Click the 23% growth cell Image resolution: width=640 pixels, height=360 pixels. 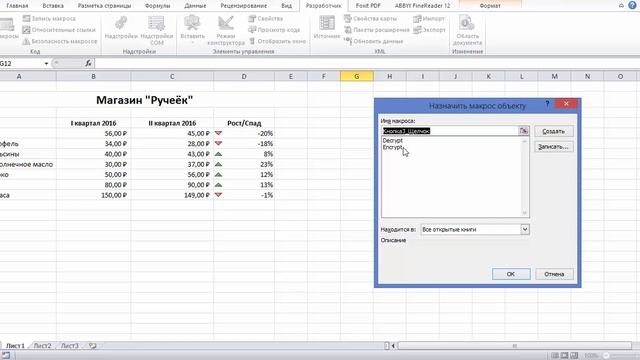[x=244, y=164]
